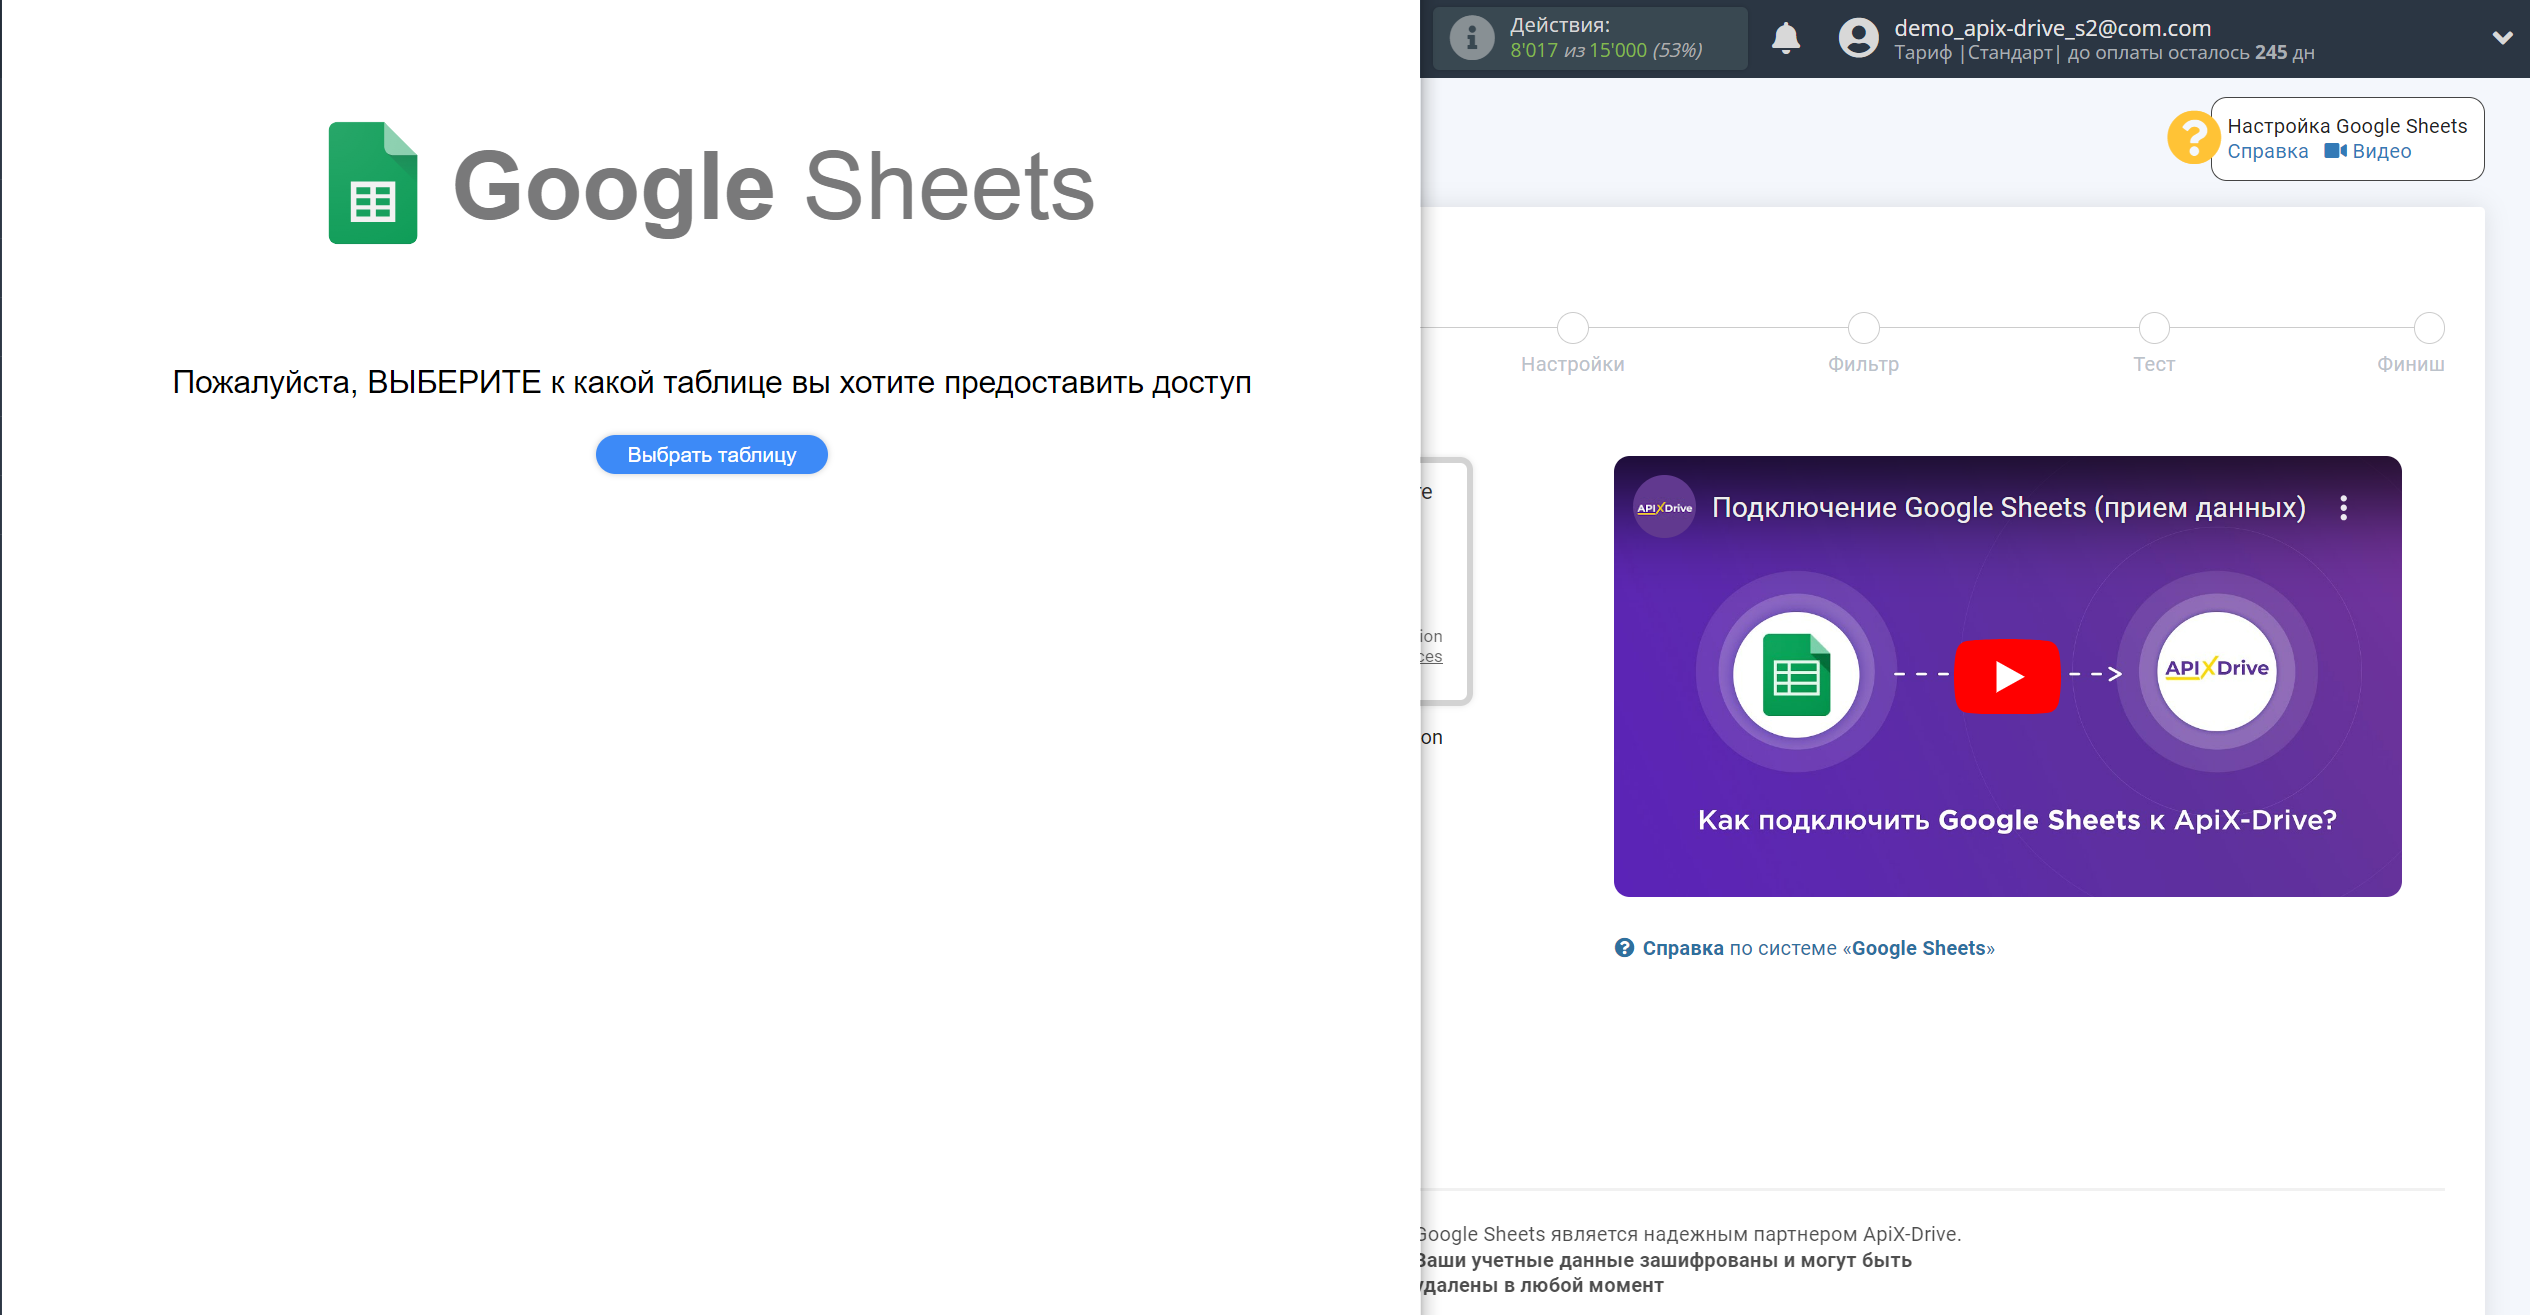This screenshot has width=2530, height=1315.
Task: Select the Тест step circle
Action: tap(2153, 328)
